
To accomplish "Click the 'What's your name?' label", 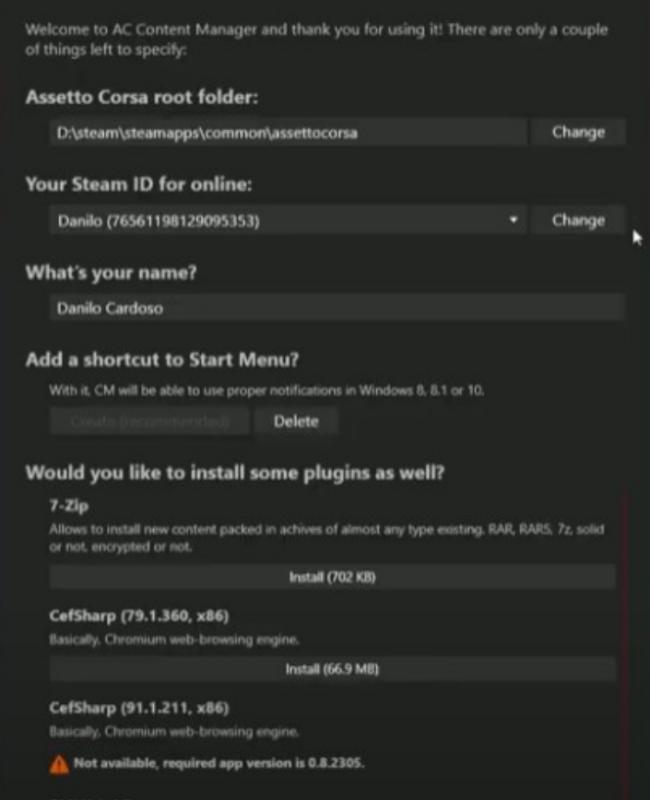I will (x=110, y=272).
